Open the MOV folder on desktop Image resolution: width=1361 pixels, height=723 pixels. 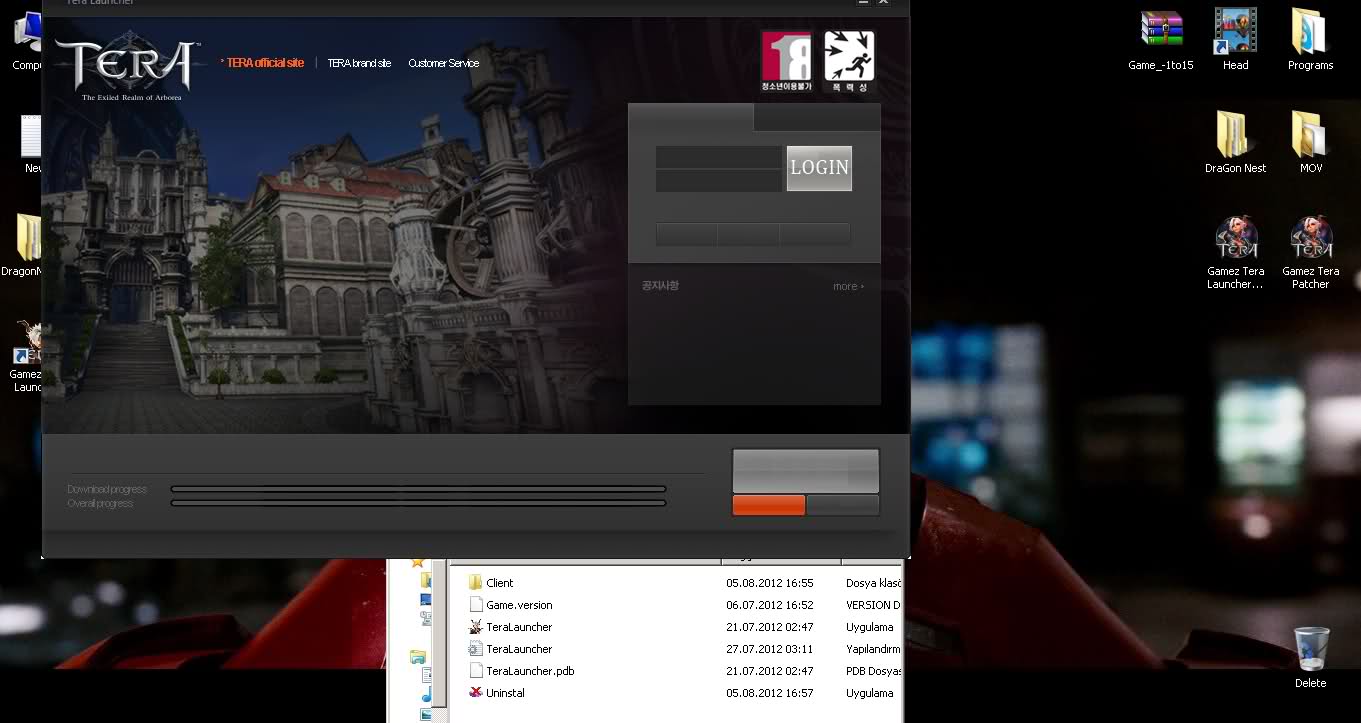[x=1310, y=142]
